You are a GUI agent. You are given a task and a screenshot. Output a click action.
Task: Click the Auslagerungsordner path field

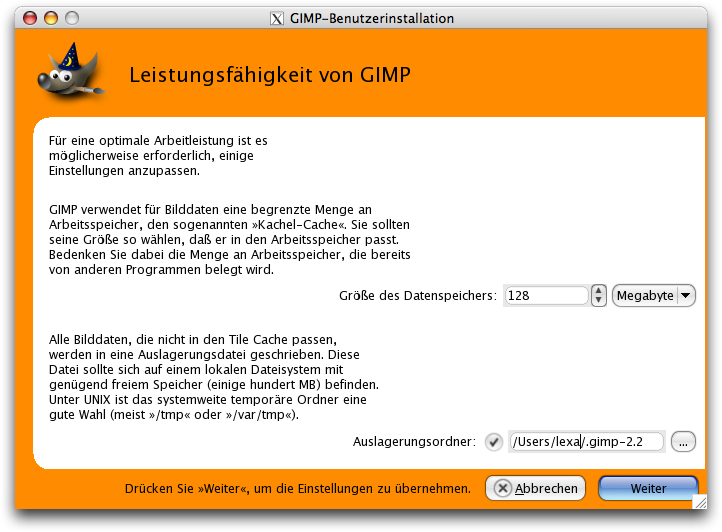[x=587, y=442]
